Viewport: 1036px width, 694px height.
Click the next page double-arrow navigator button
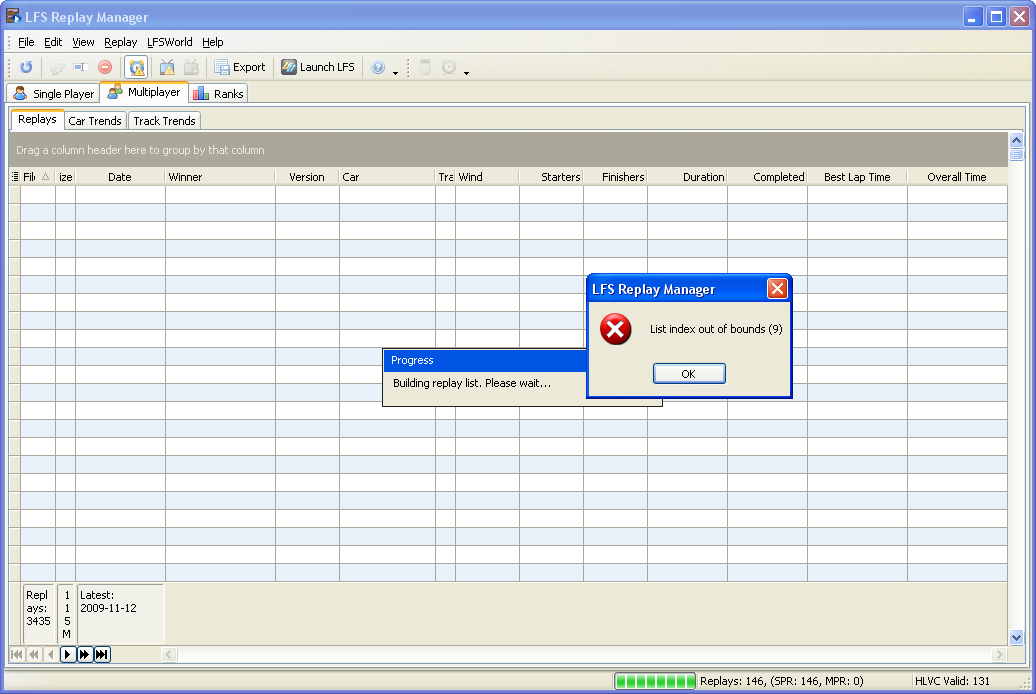(x=85, y=654)
